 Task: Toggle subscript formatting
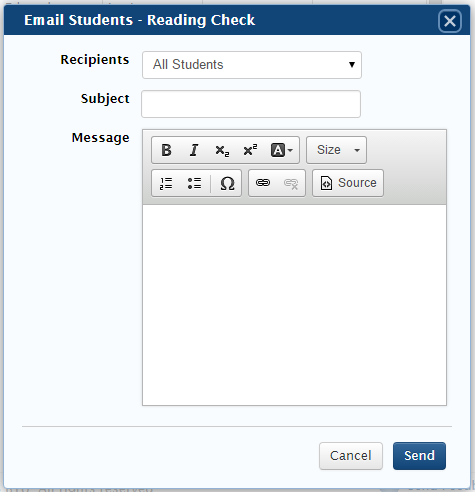pos(222,150)
